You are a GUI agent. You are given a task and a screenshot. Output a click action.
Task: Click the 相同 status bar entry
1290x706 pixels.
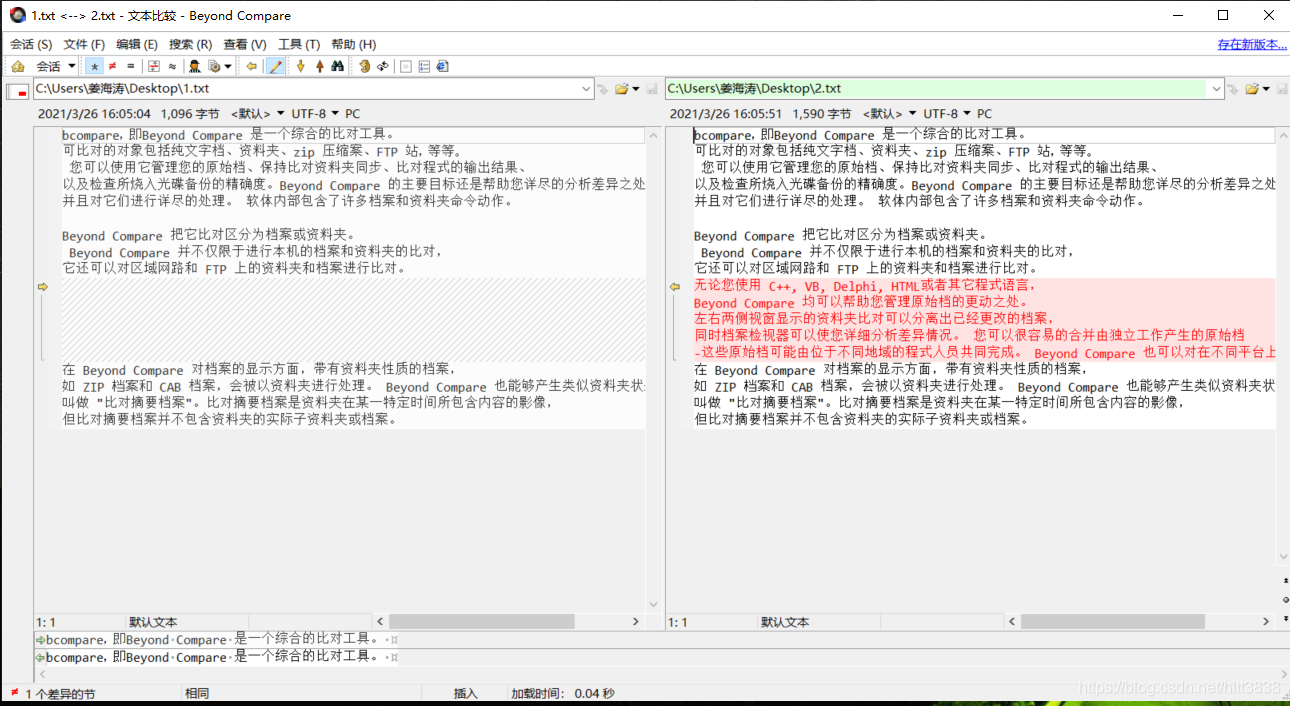point(197,693)
